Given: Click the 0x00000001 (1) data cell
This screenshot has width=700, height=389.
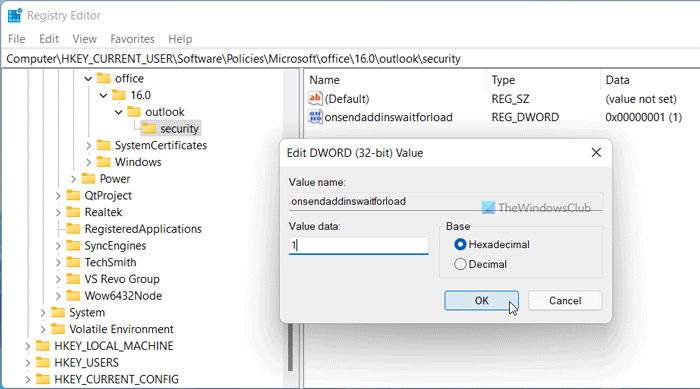Looking at the screenshot, I should [x=643, y=117].
